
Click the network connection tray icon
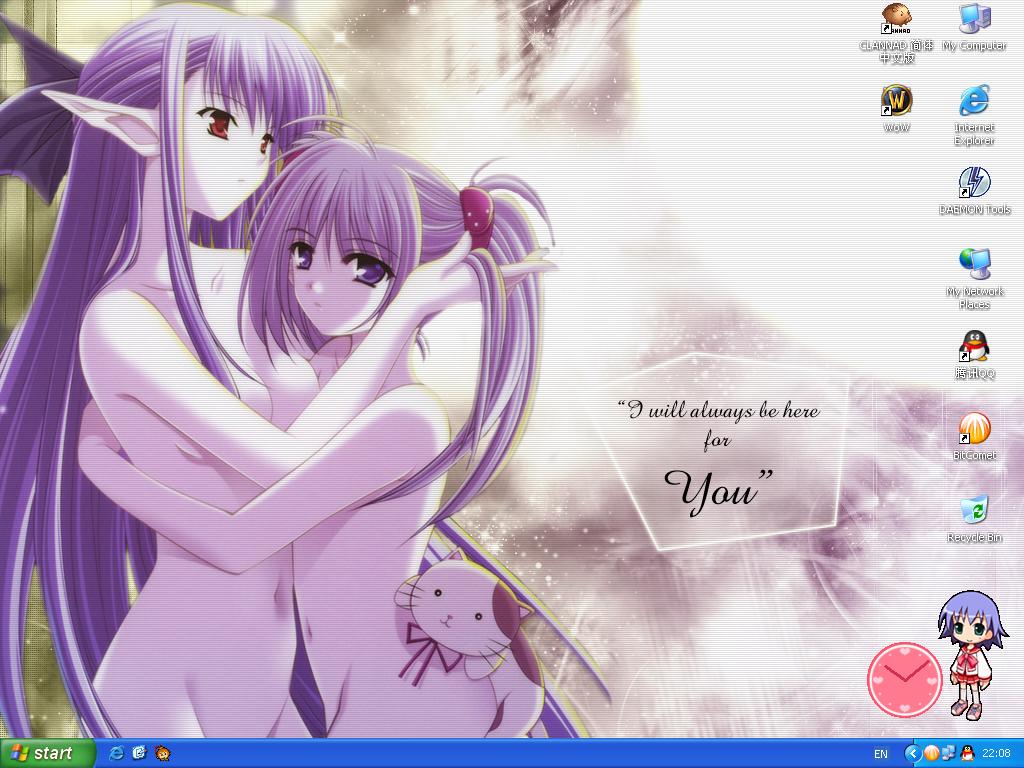point(949,754)
